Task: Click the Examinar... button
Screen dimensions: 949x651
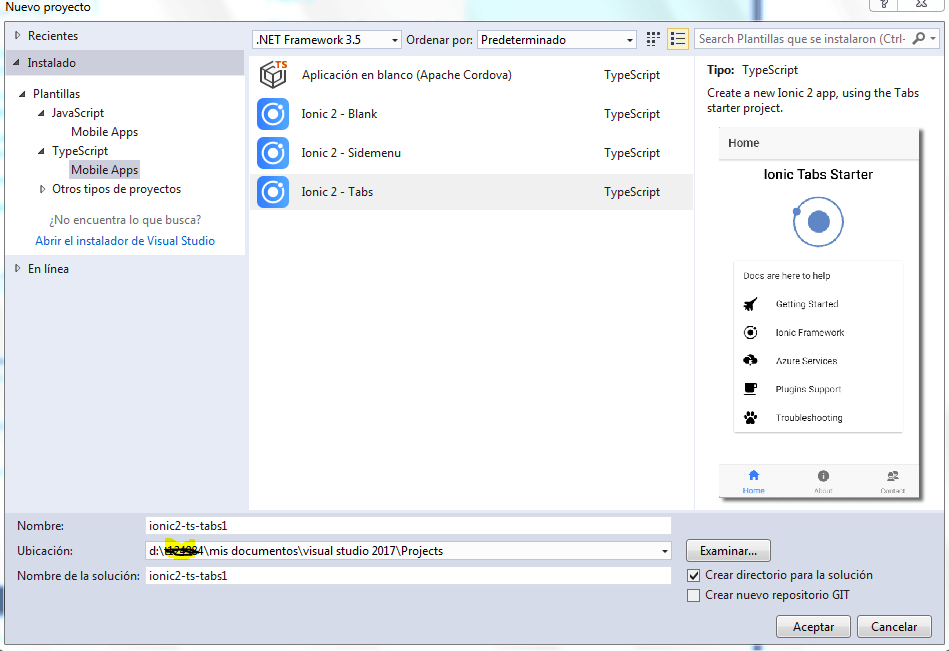Action: (x=728, y=551)
